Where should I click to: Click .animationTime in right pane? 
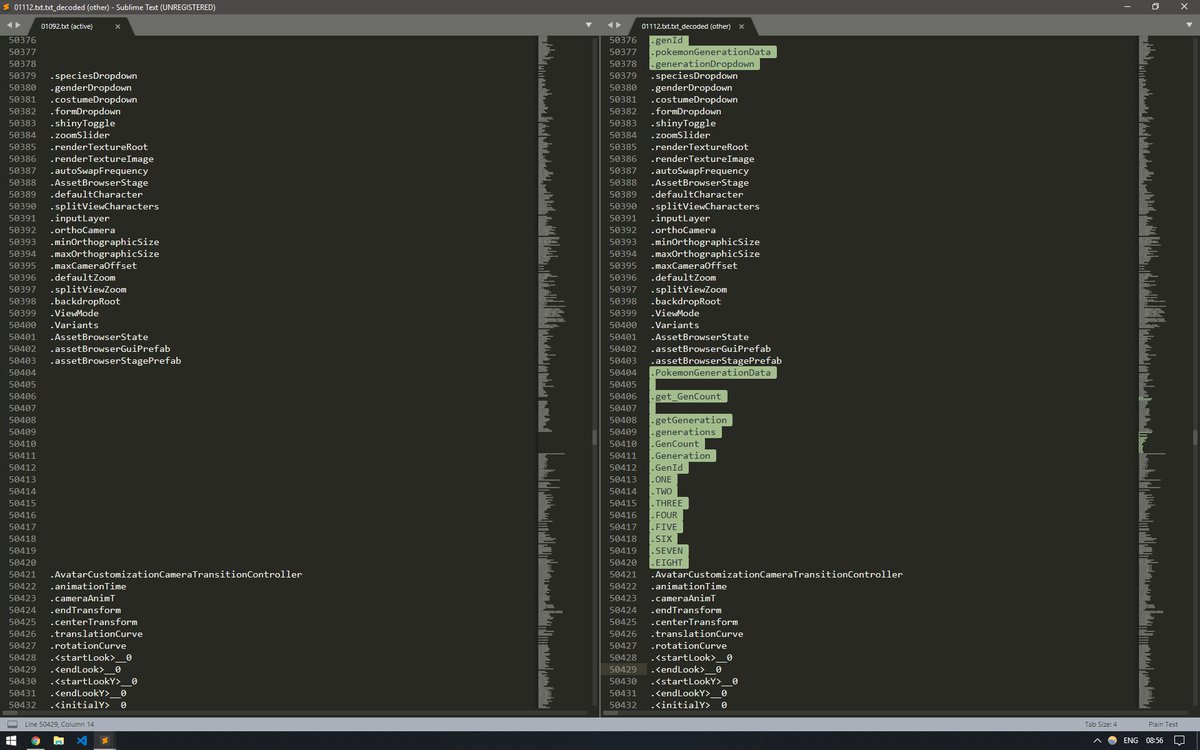[688, 586]
